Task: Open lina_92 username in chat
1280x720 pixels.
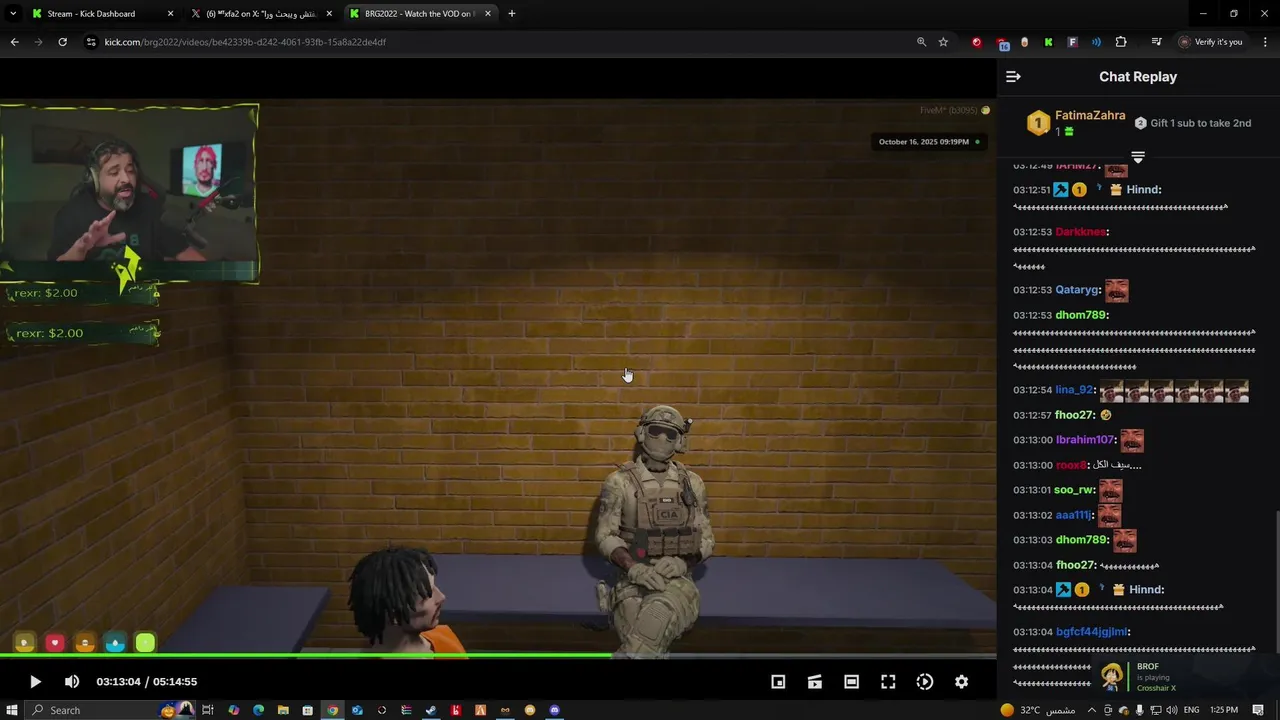Action: coord(1074,390)
